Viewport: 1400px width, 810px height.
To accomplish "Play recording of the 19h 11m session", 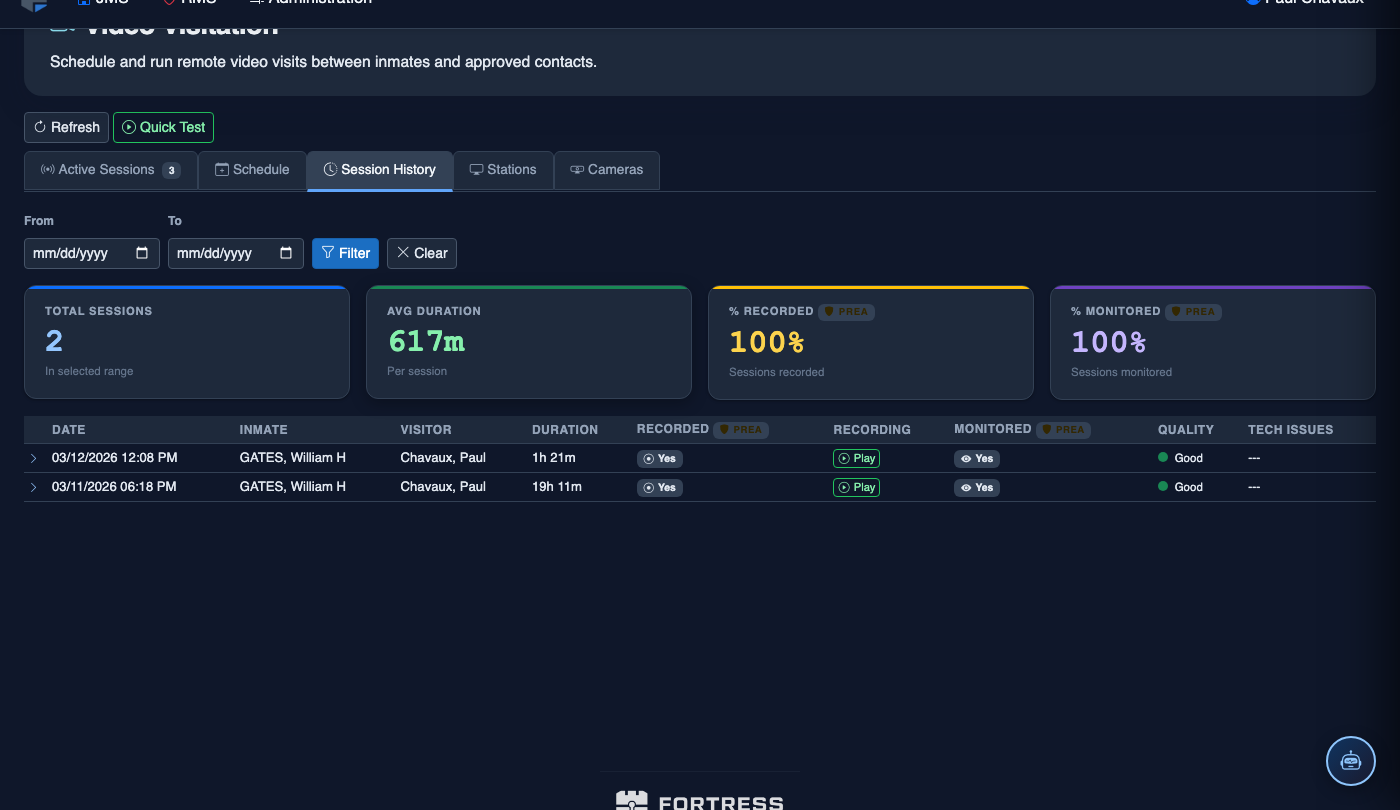I will 856,487.
